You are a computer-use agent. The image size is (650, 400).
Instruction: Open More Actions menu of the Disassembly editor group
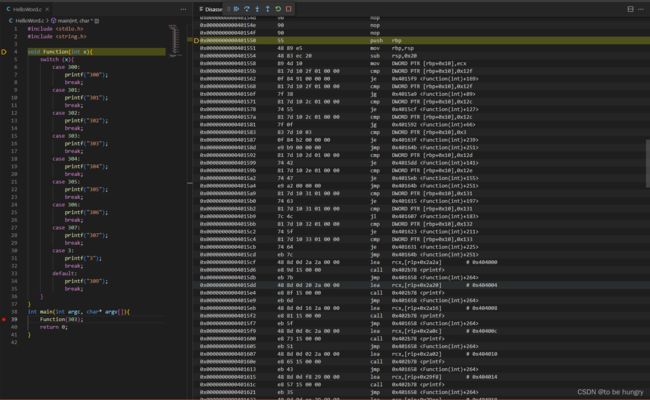pos(641,9)
